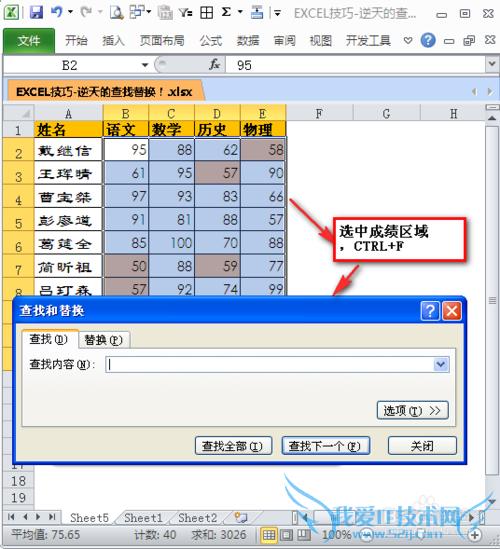500x549 pixels.
Task: Open Undo history dropdown arrow
Action: pos(70,12)
